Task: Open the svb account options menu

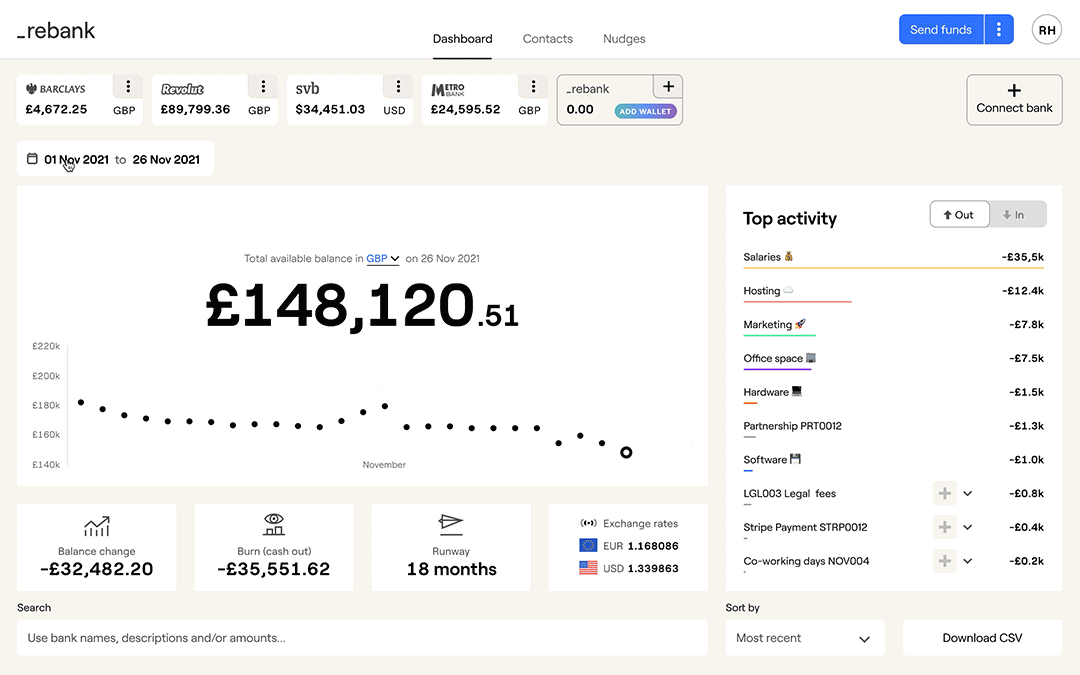Action: (398, 86)
